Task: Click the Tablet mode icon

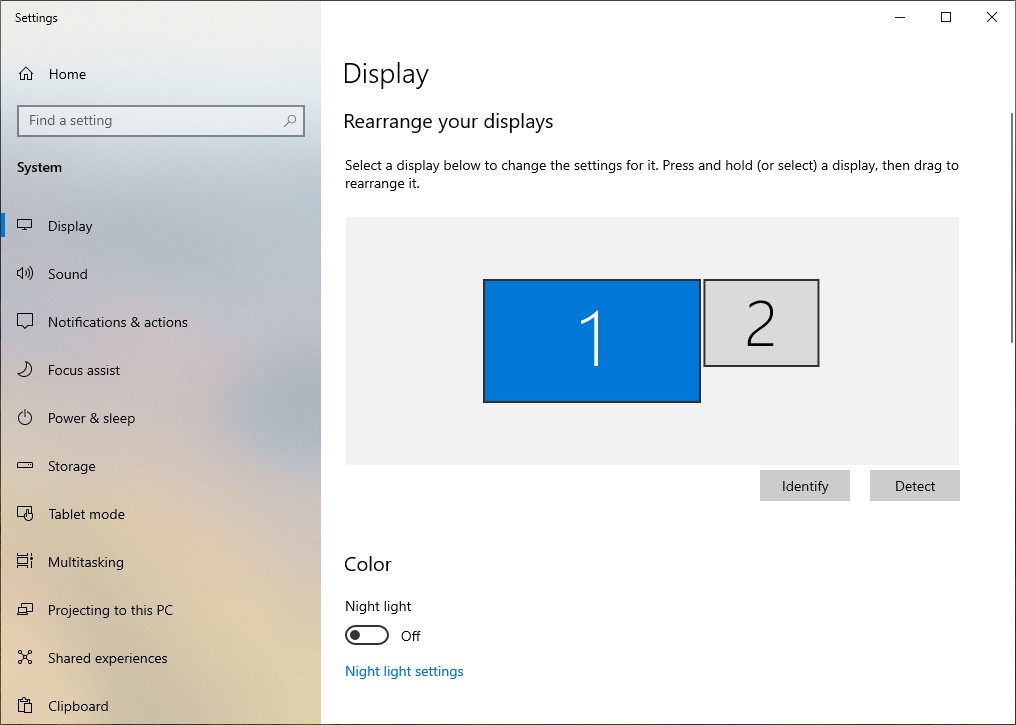Action: coord(25,514)
